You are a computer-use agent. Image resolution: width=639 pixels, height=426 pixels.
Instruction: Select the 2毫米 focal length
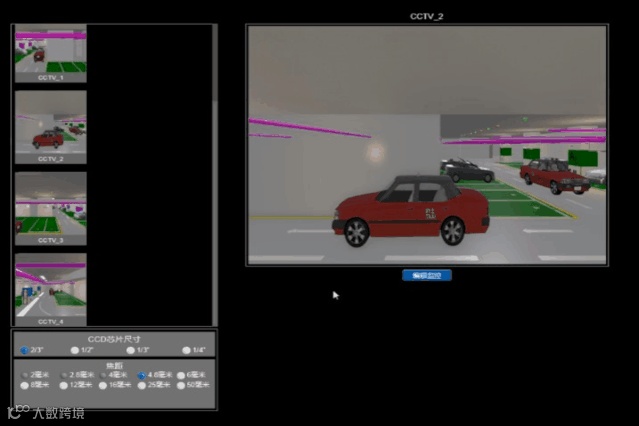(x=25, y=375)
